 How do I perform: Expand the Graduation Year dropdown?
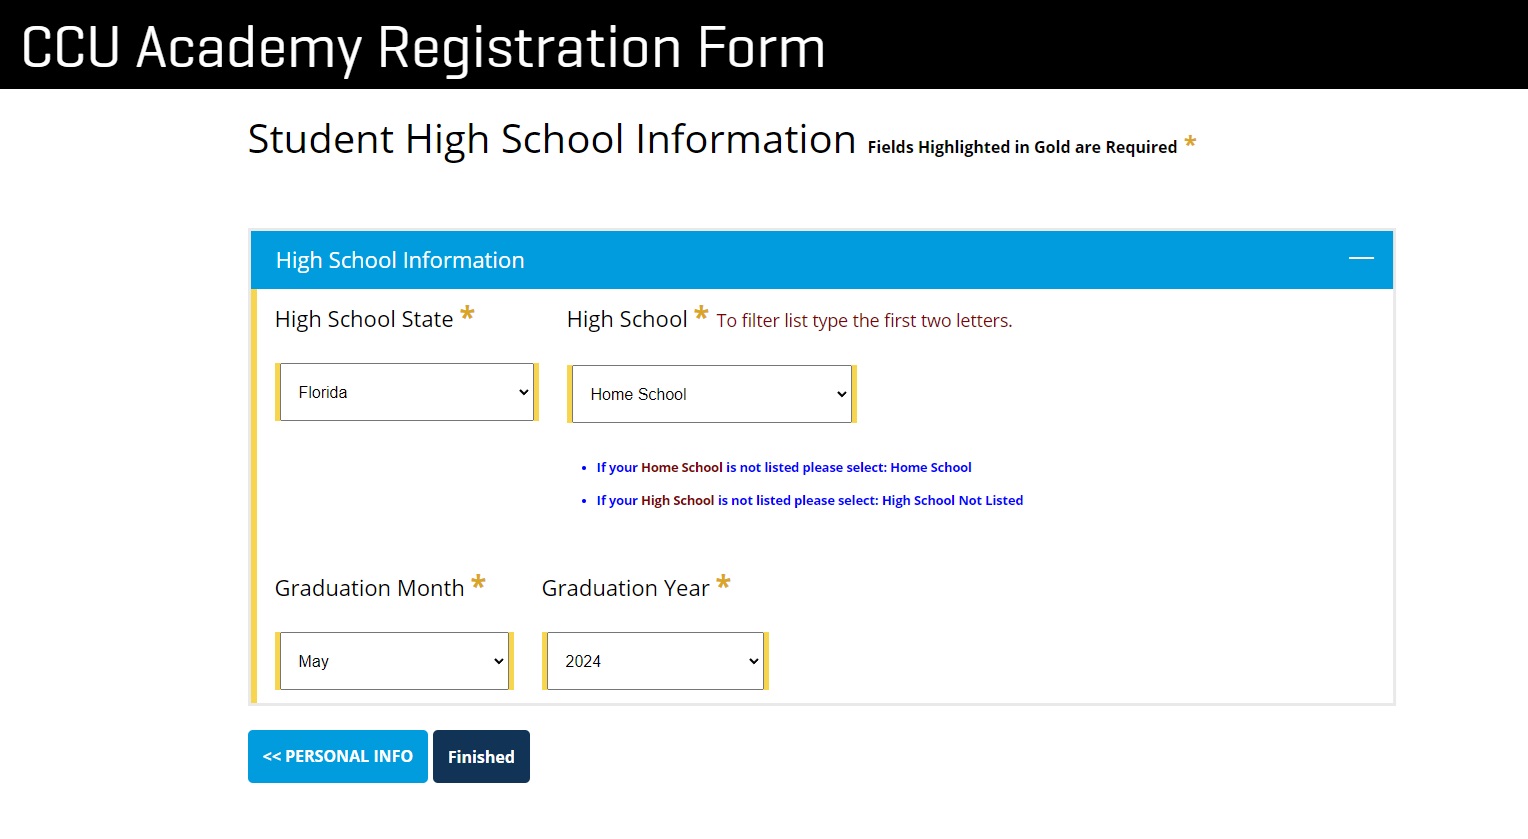pos(655,661)
